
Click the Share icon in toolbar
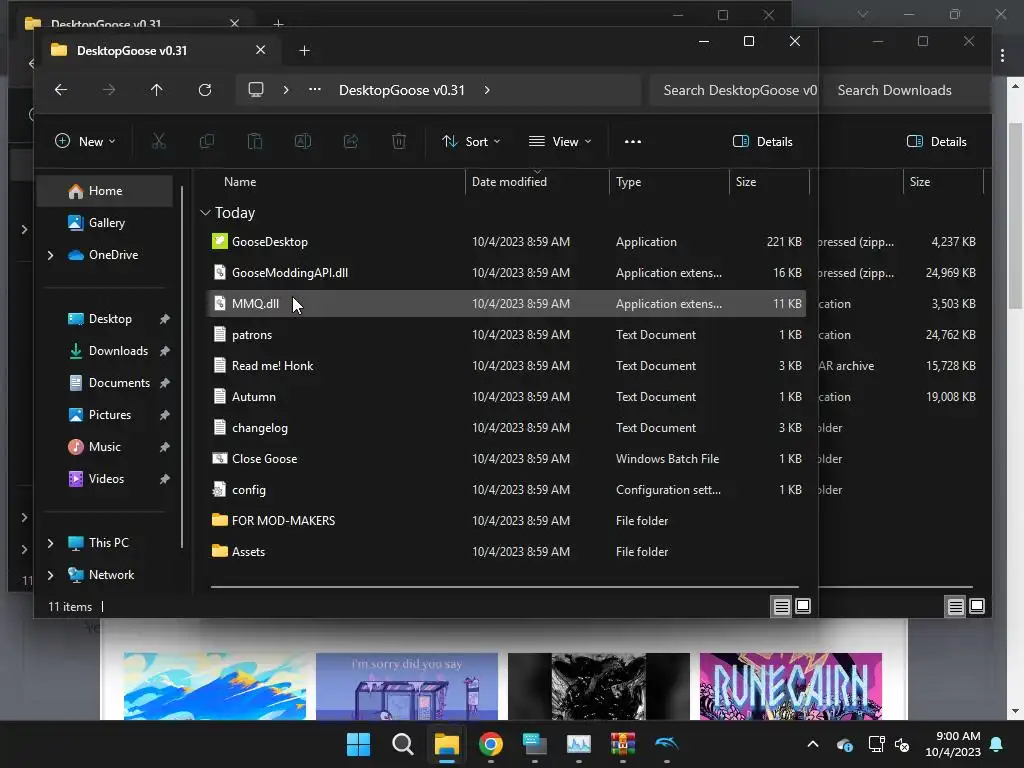coord(351,141)
